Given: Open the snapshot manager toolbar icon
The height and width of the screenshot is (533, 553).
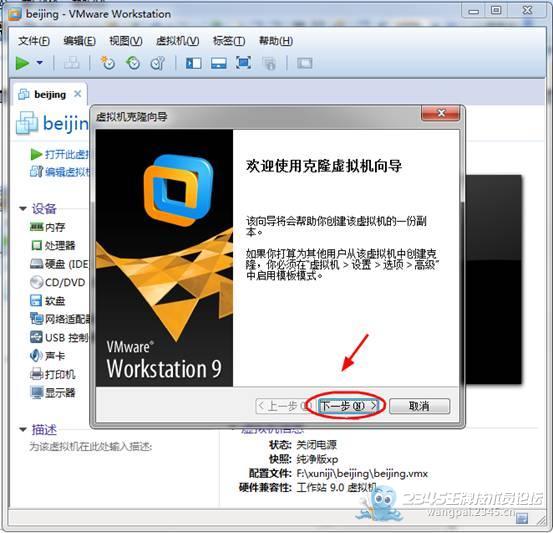Looking at the screenshot, I should tap(158, 63).
